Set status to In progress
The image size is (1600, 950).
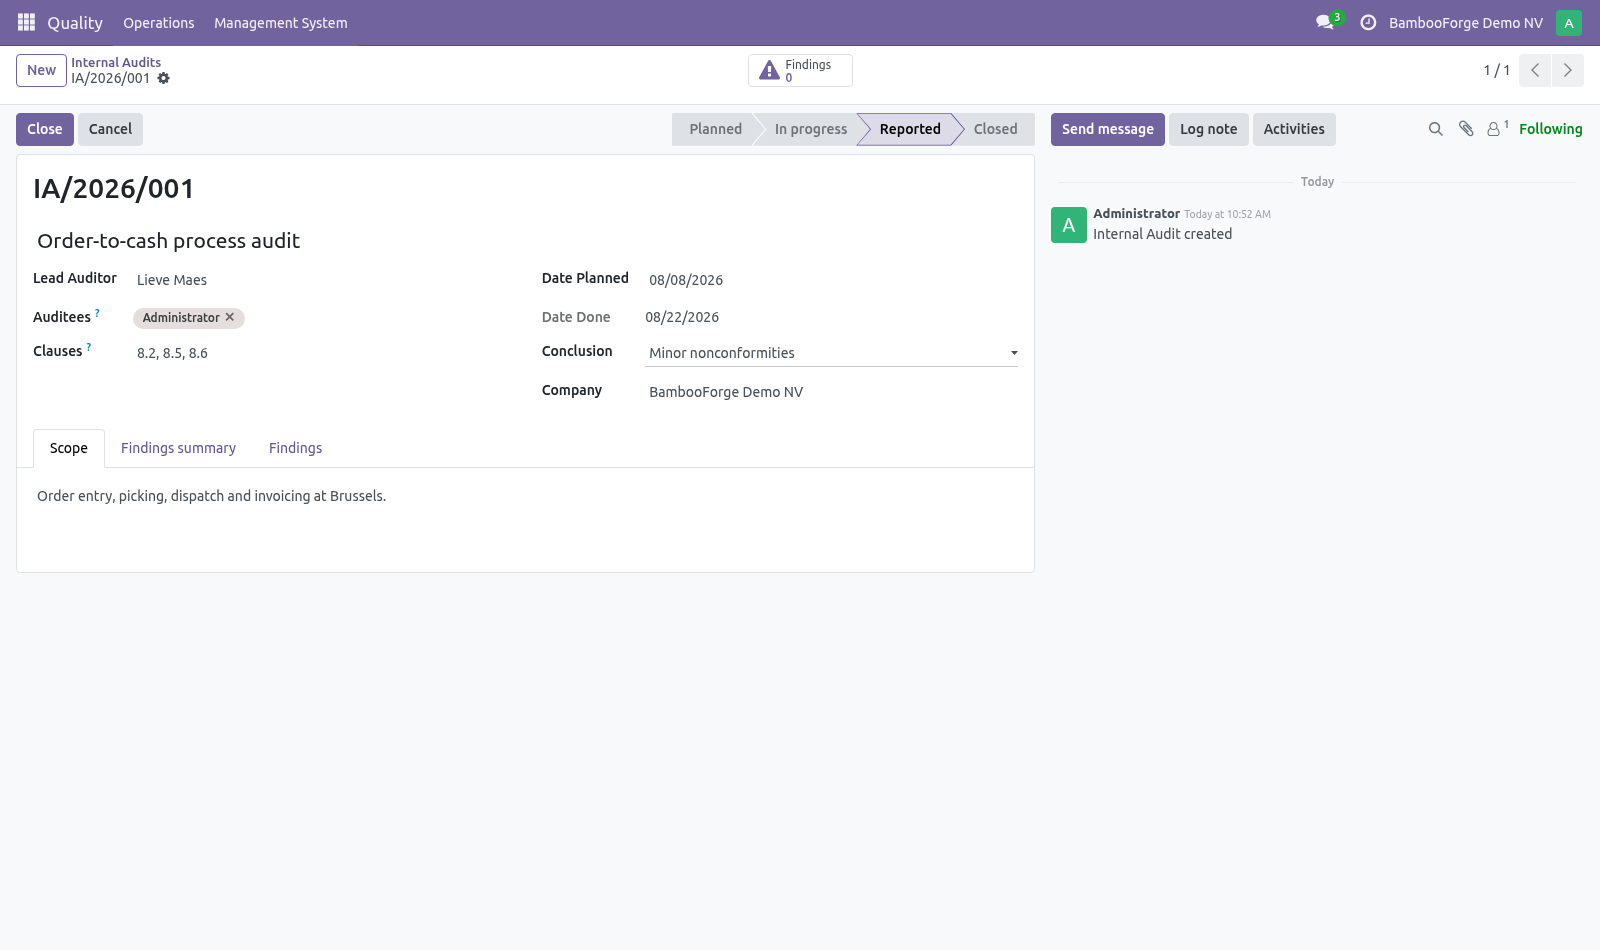(x=810, y=129)
